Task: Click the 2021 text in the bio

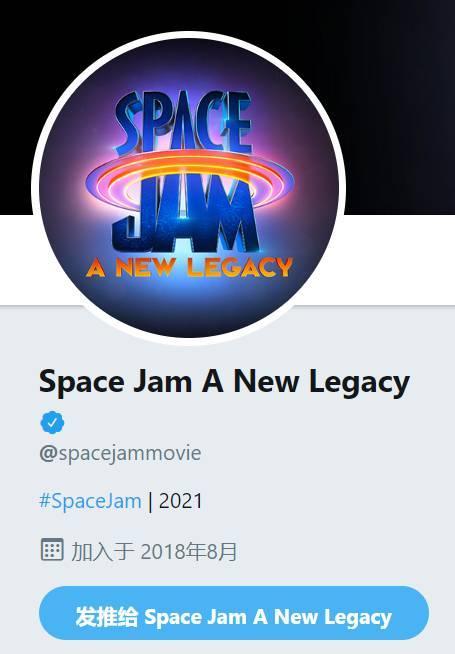Action: (x=181, y=501)
